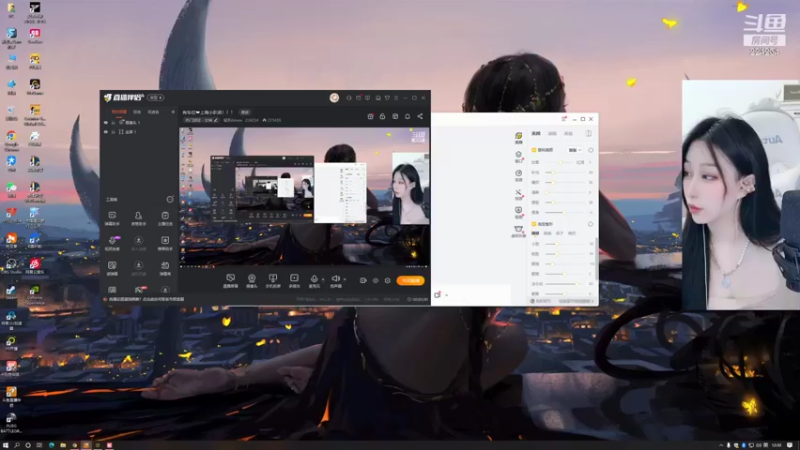Open GeForce Experience desktop shortcut
Viewport: 800px width, 450px height.
click(x=34, y=295)
